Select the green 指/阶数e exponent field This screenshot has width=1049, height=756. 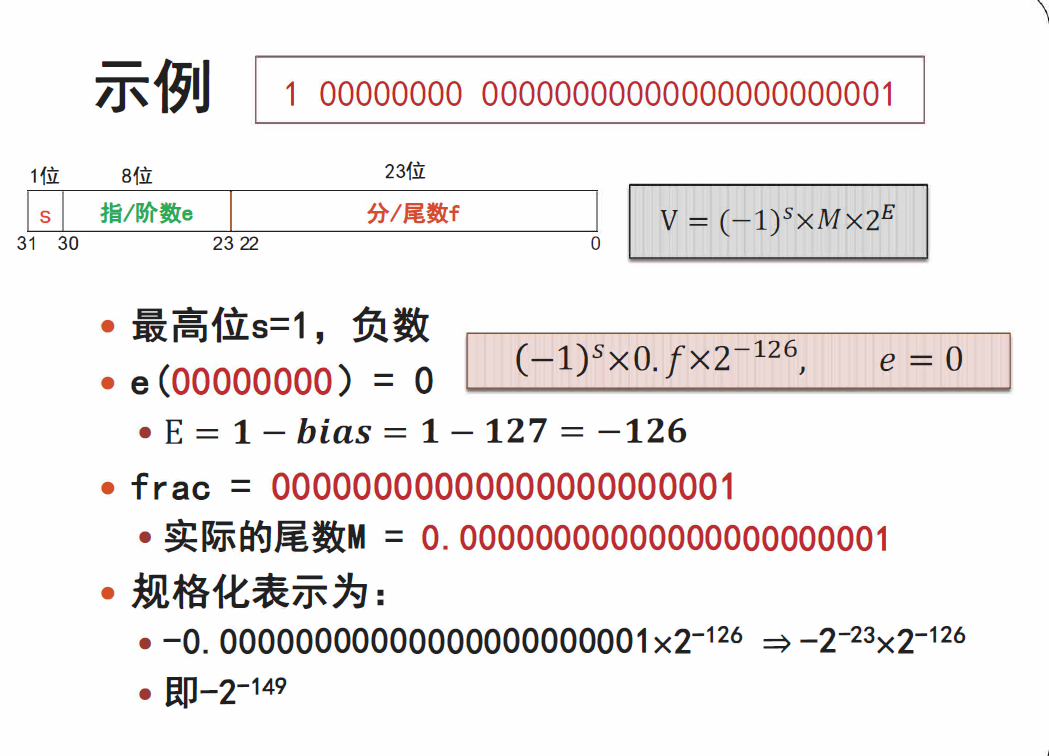coord(147,213)
